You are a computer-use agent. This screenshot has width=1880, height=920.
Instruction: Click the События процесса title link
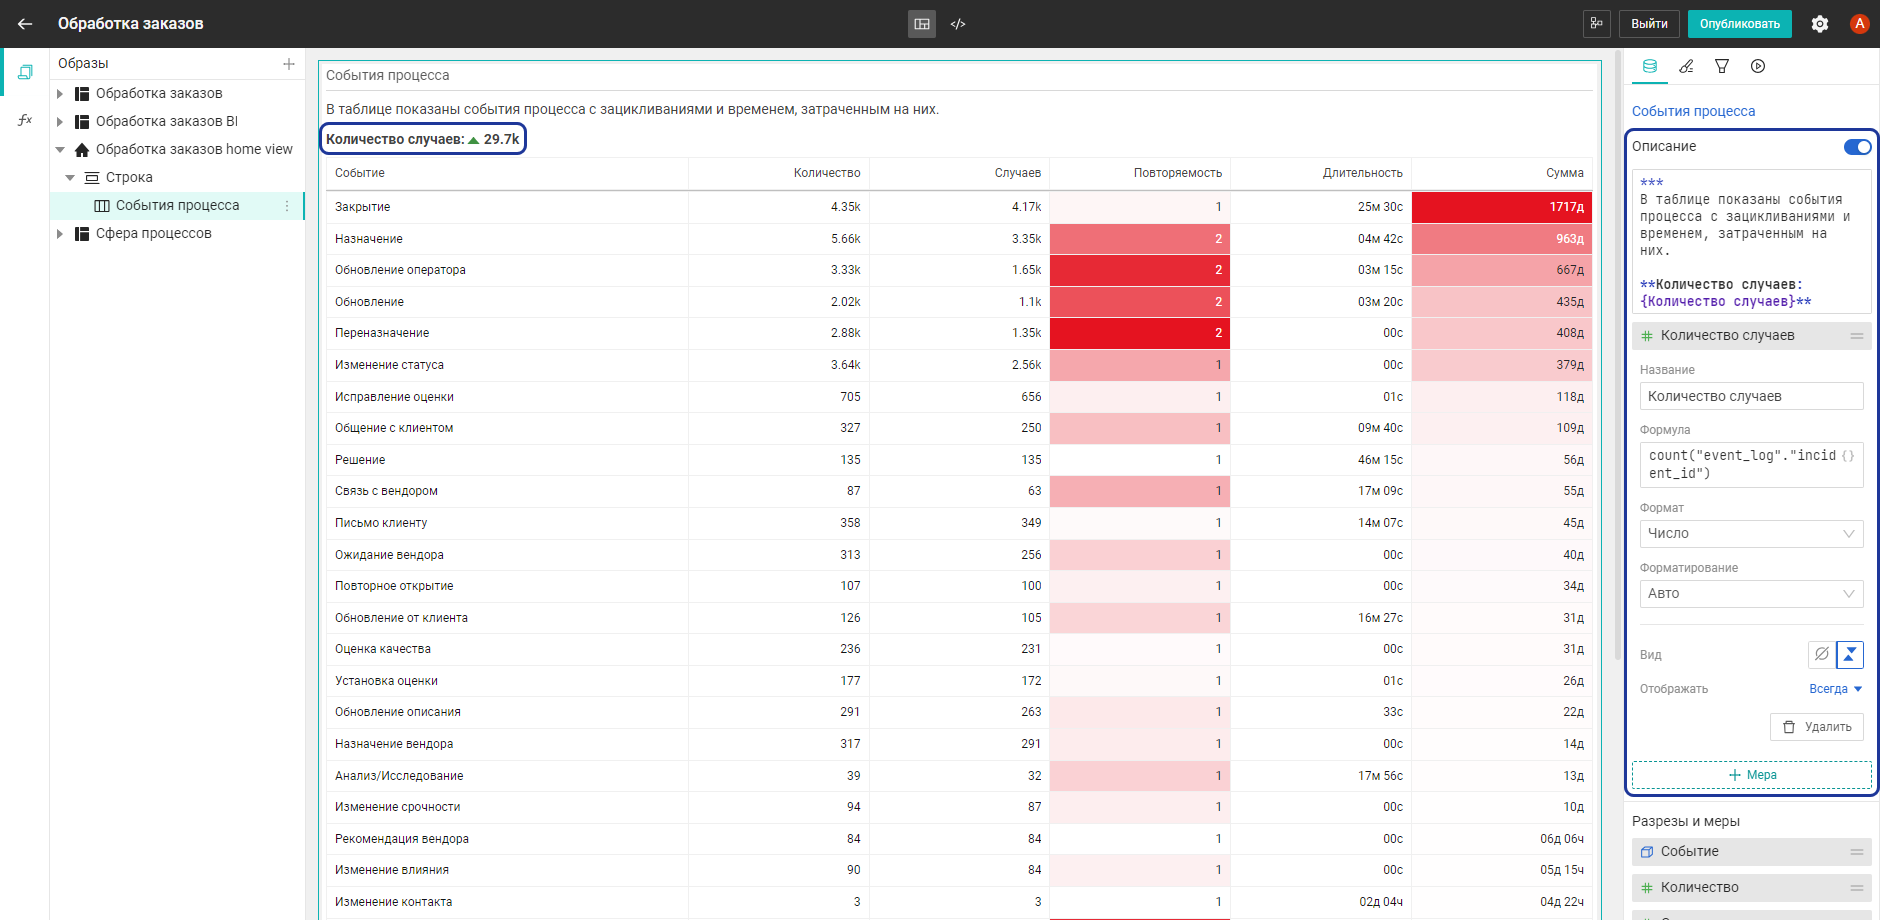pyautogui.click(x=1693, y=111)
